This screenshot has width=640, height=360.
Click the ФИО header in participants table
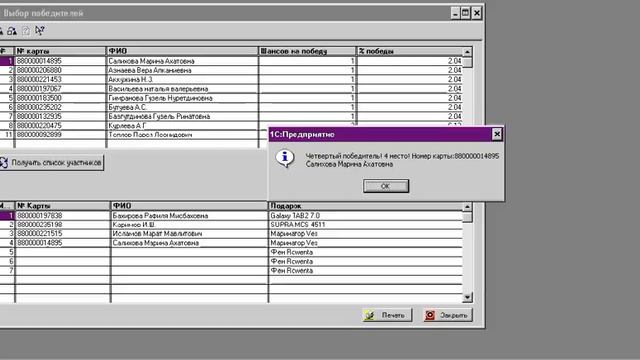[x=182, y=51]
